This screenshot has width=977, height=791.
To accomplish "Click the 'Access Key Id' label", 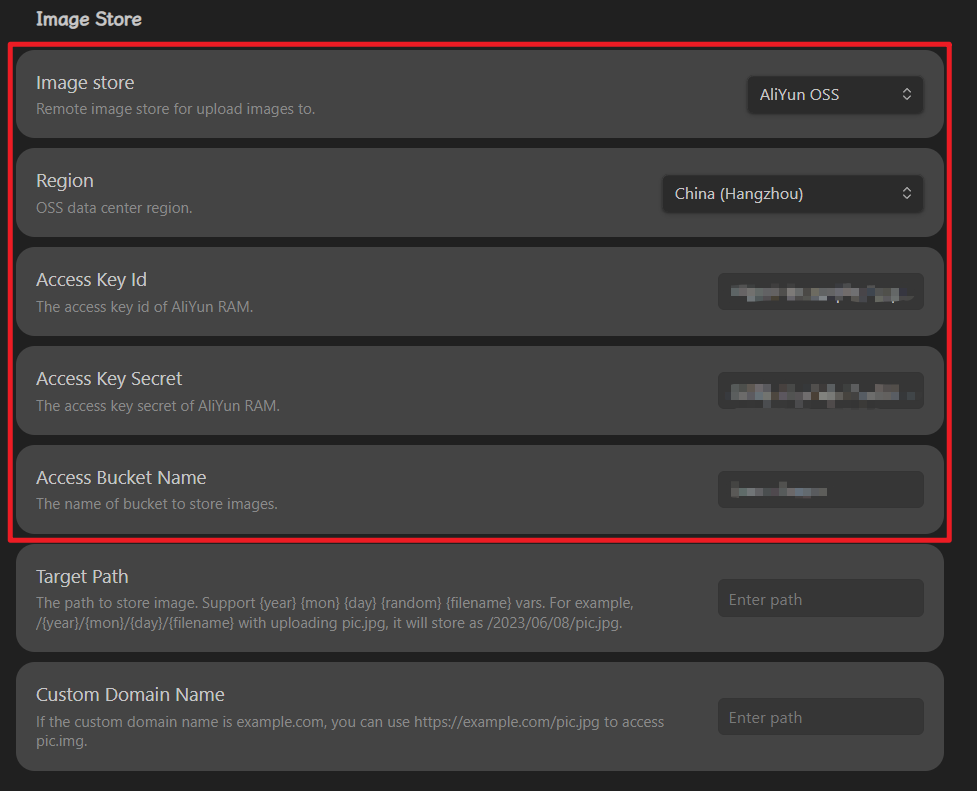I will tap(91, 280).
